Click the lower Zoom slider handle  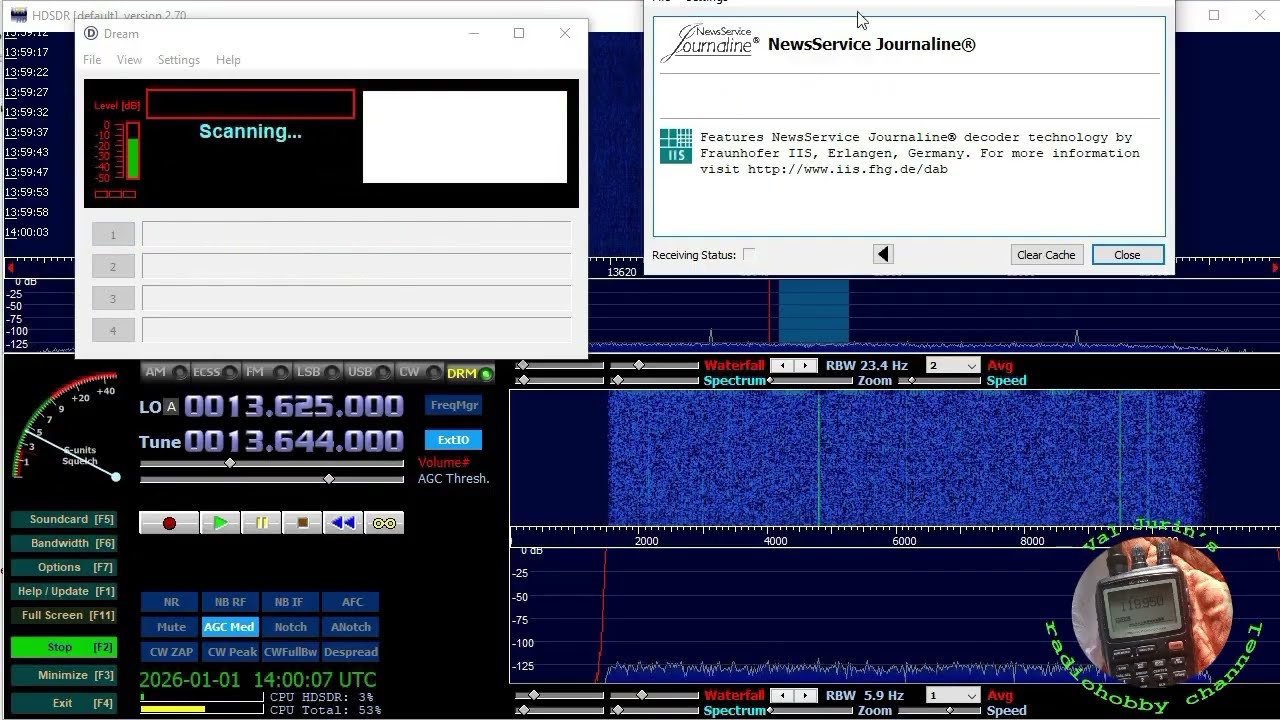click(x=948, y=711)
